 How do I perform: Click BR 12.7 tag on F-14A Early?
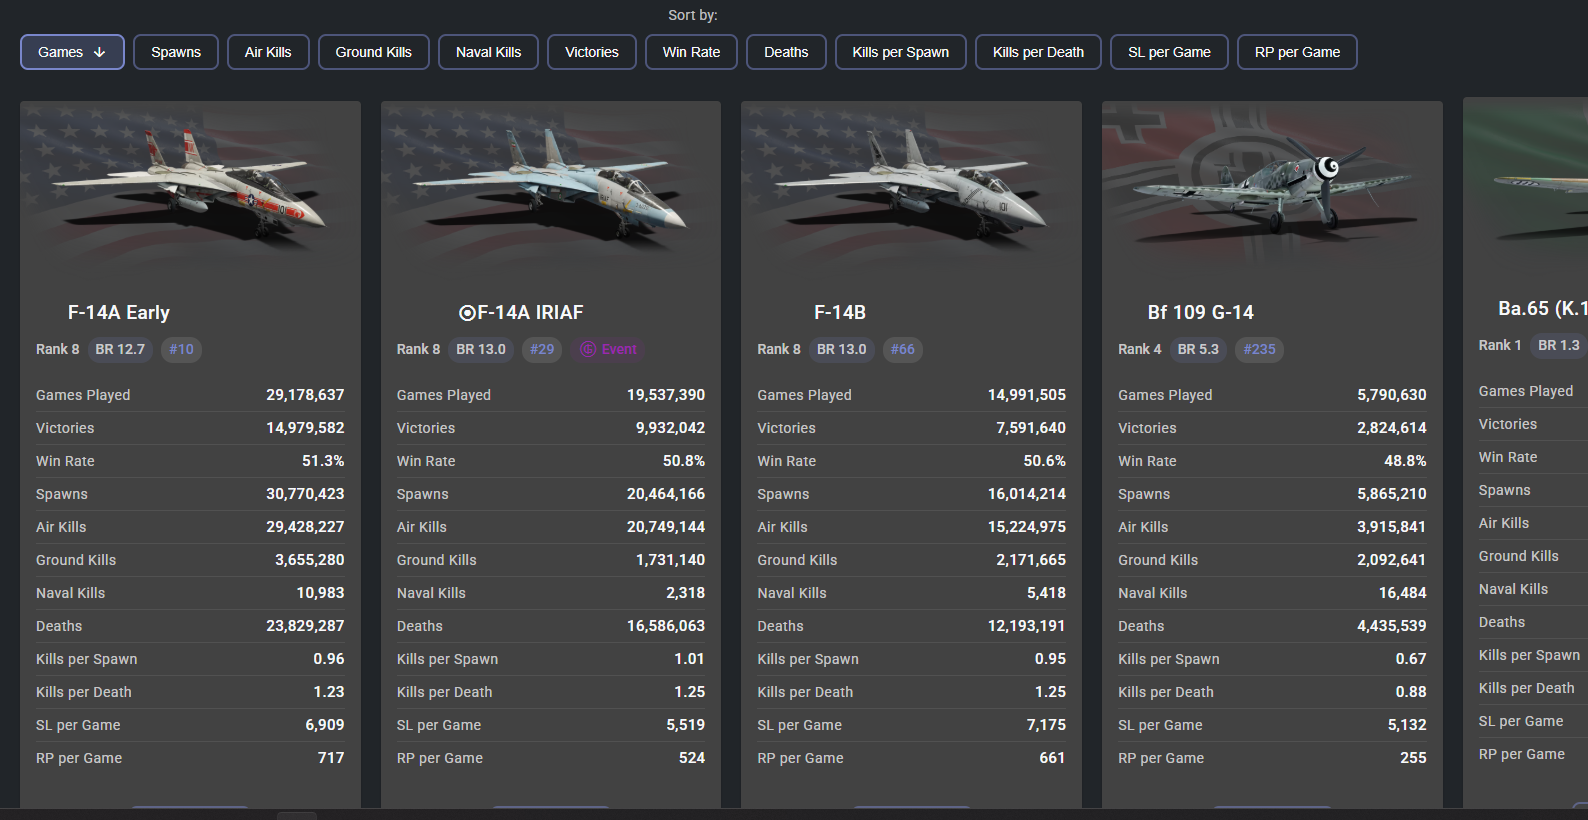tap(120, 349)
